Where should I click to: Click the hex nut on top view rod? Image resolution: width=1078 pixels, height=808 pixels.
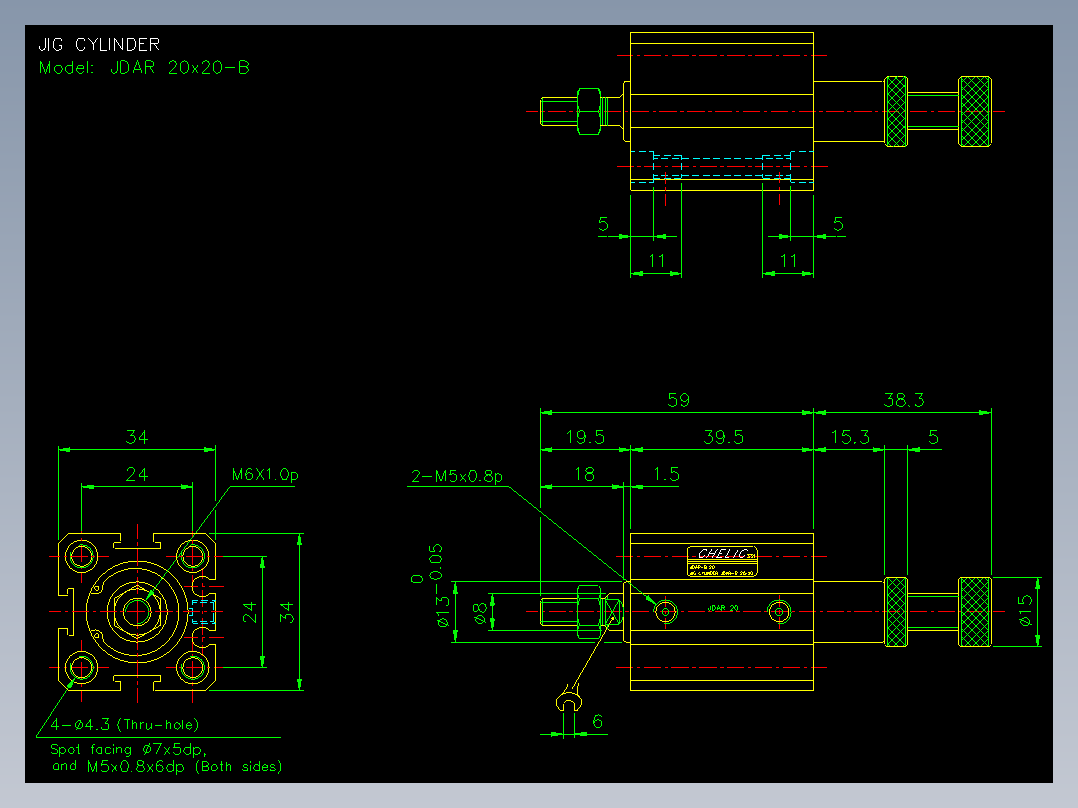(589, 111)
